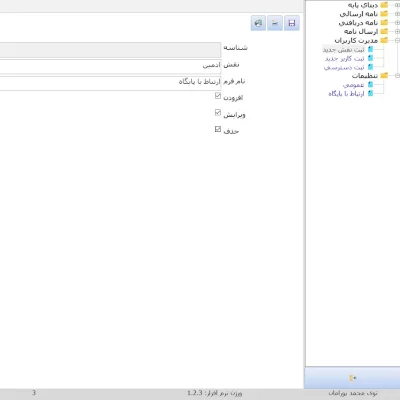Select the ثبت نقش جدید tree item

pos(343,49)
